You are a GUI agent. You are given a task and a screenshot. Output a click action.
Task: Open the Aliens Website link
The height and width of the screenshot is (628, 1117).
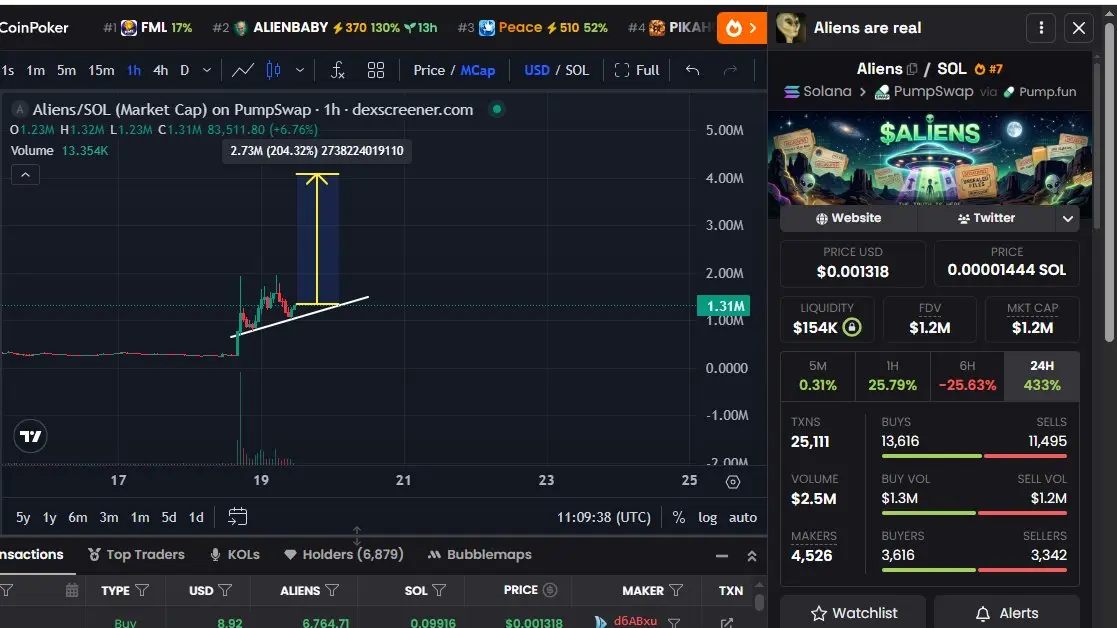click(x=848, y=218)
